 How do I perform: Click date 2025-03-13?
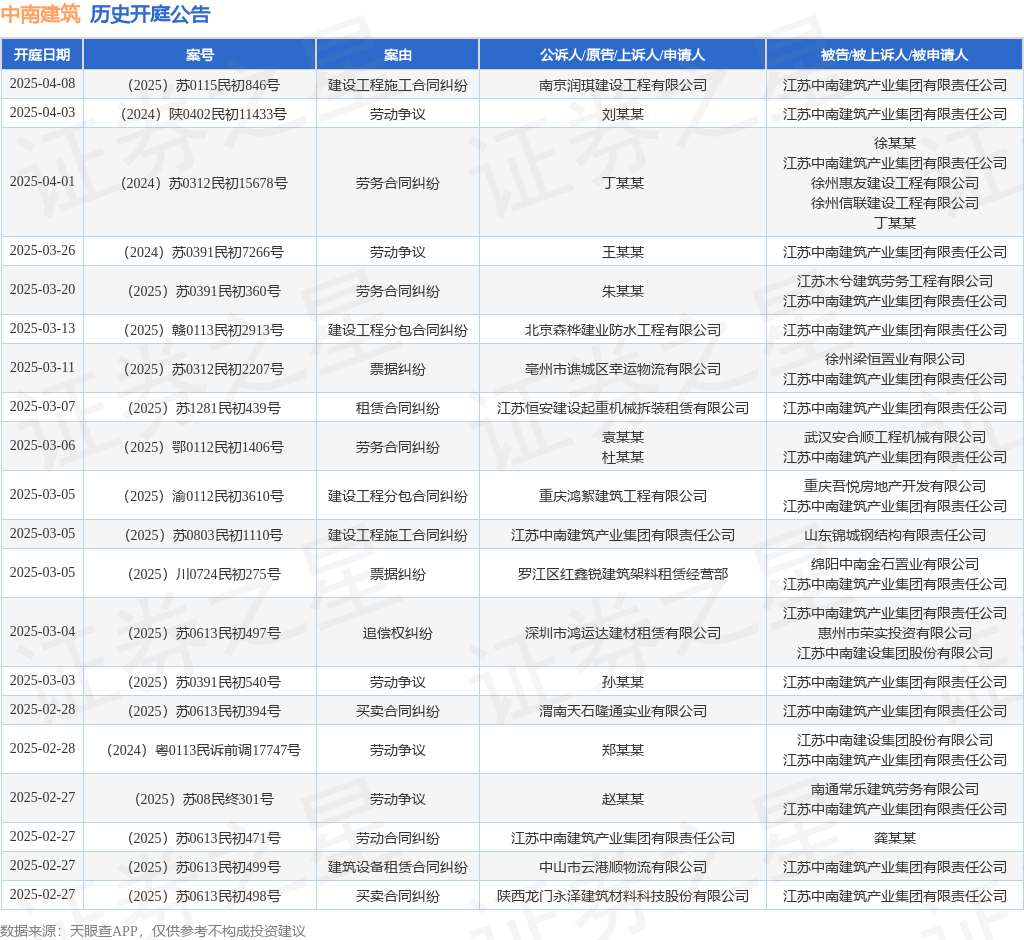42,328
